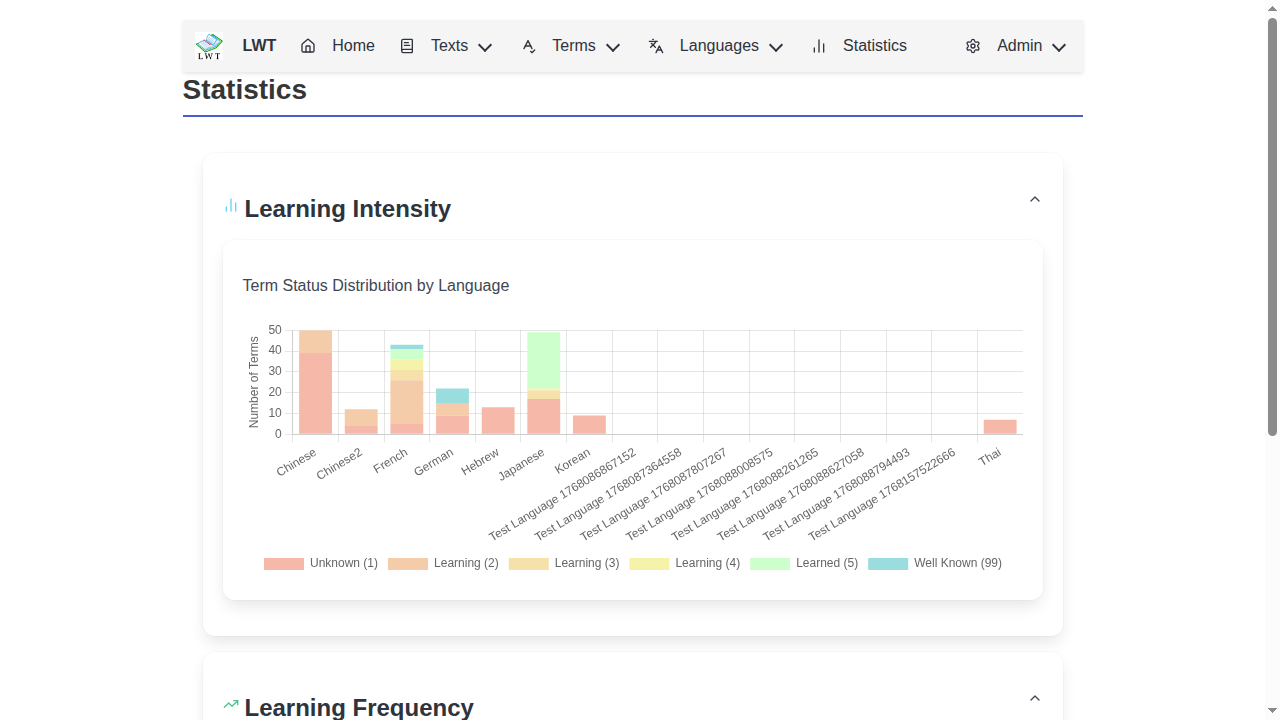Open the Texts dropdown chevron
Screen dimensions: 1280x720
(x=486, y=47)
